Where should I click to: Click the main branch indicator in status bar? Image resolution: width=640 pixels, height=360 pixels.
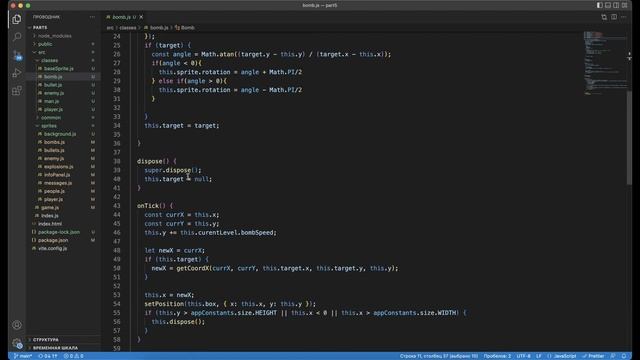23,356
